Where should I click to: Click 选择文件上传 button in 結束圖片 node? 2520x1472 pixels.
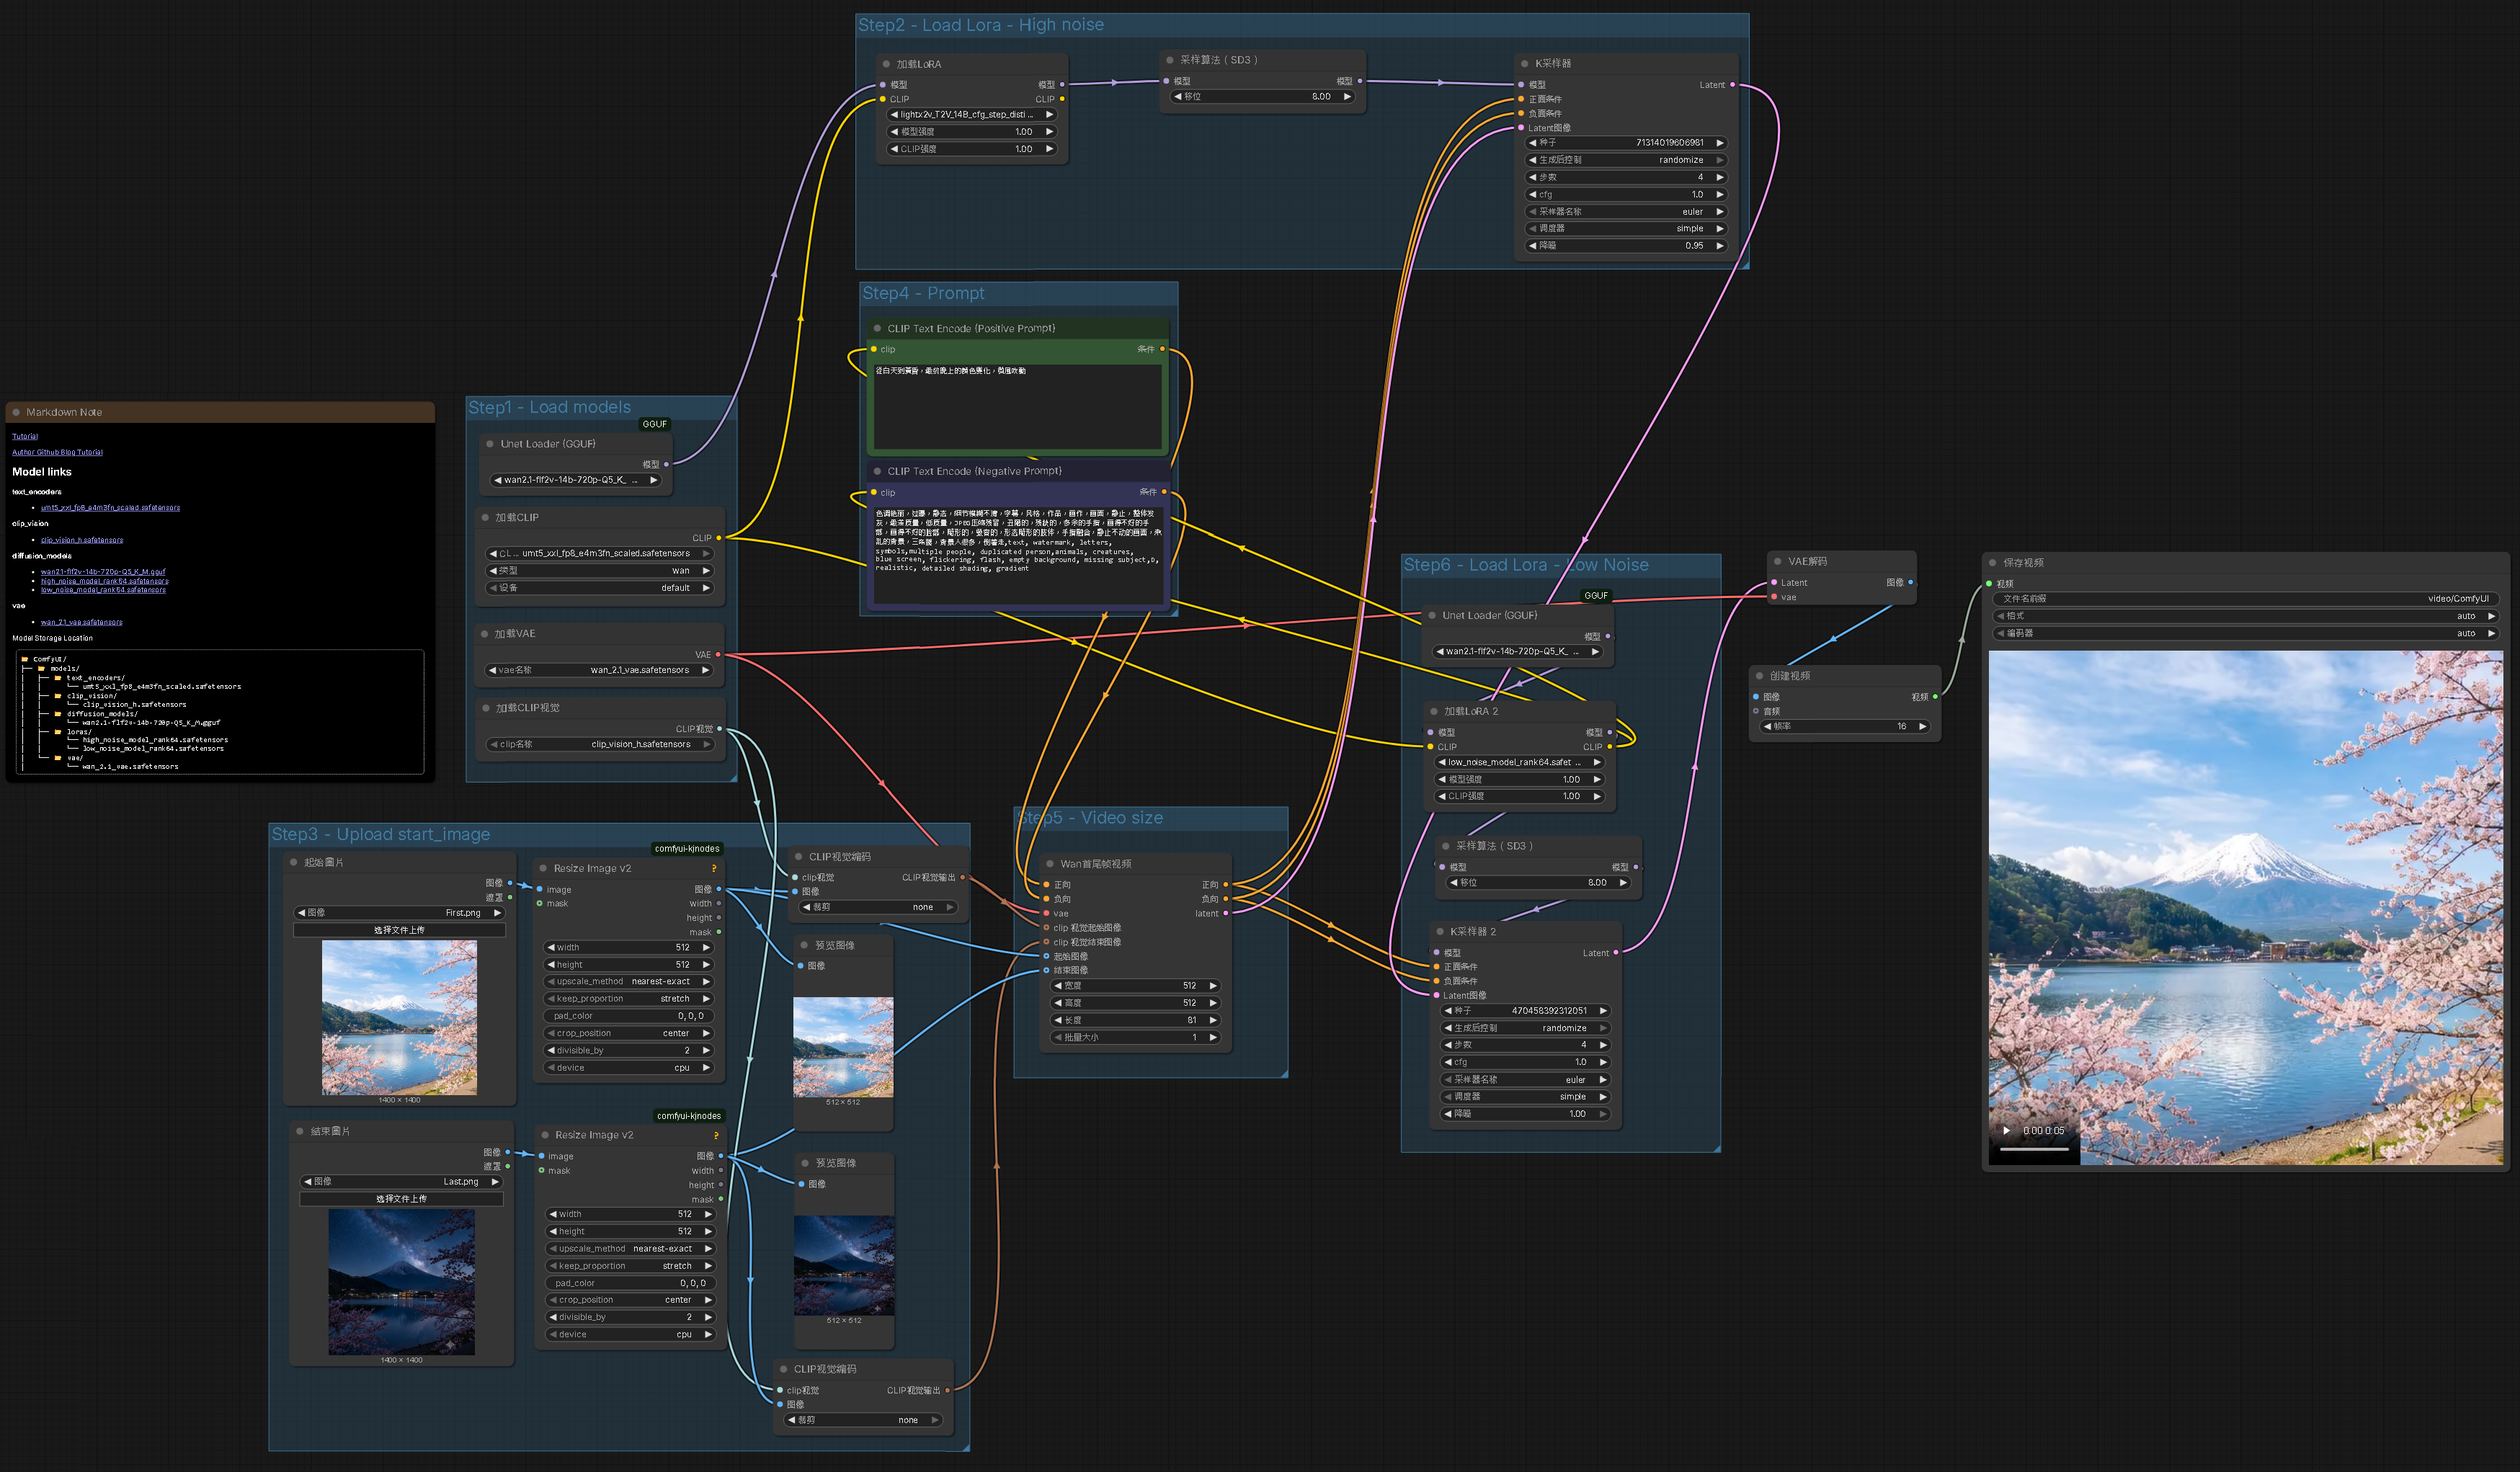coord(401,1199)
